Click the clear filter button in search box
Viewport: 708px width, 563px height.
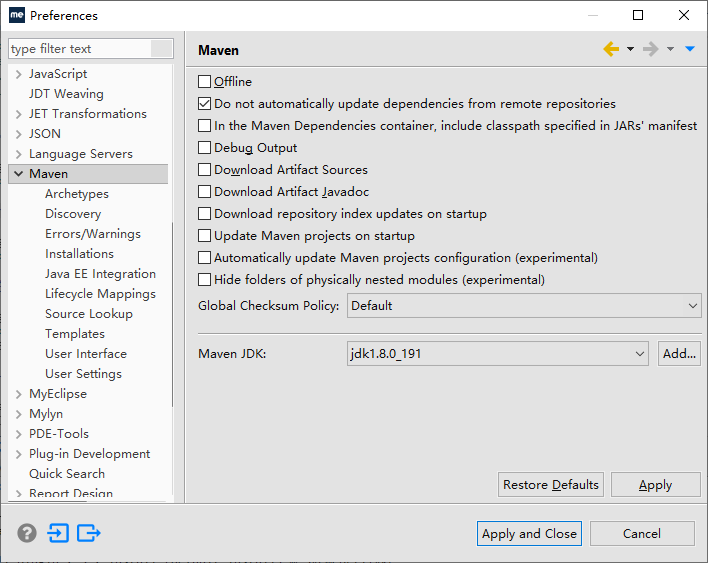pyautogui.click(x=162, y=49)
